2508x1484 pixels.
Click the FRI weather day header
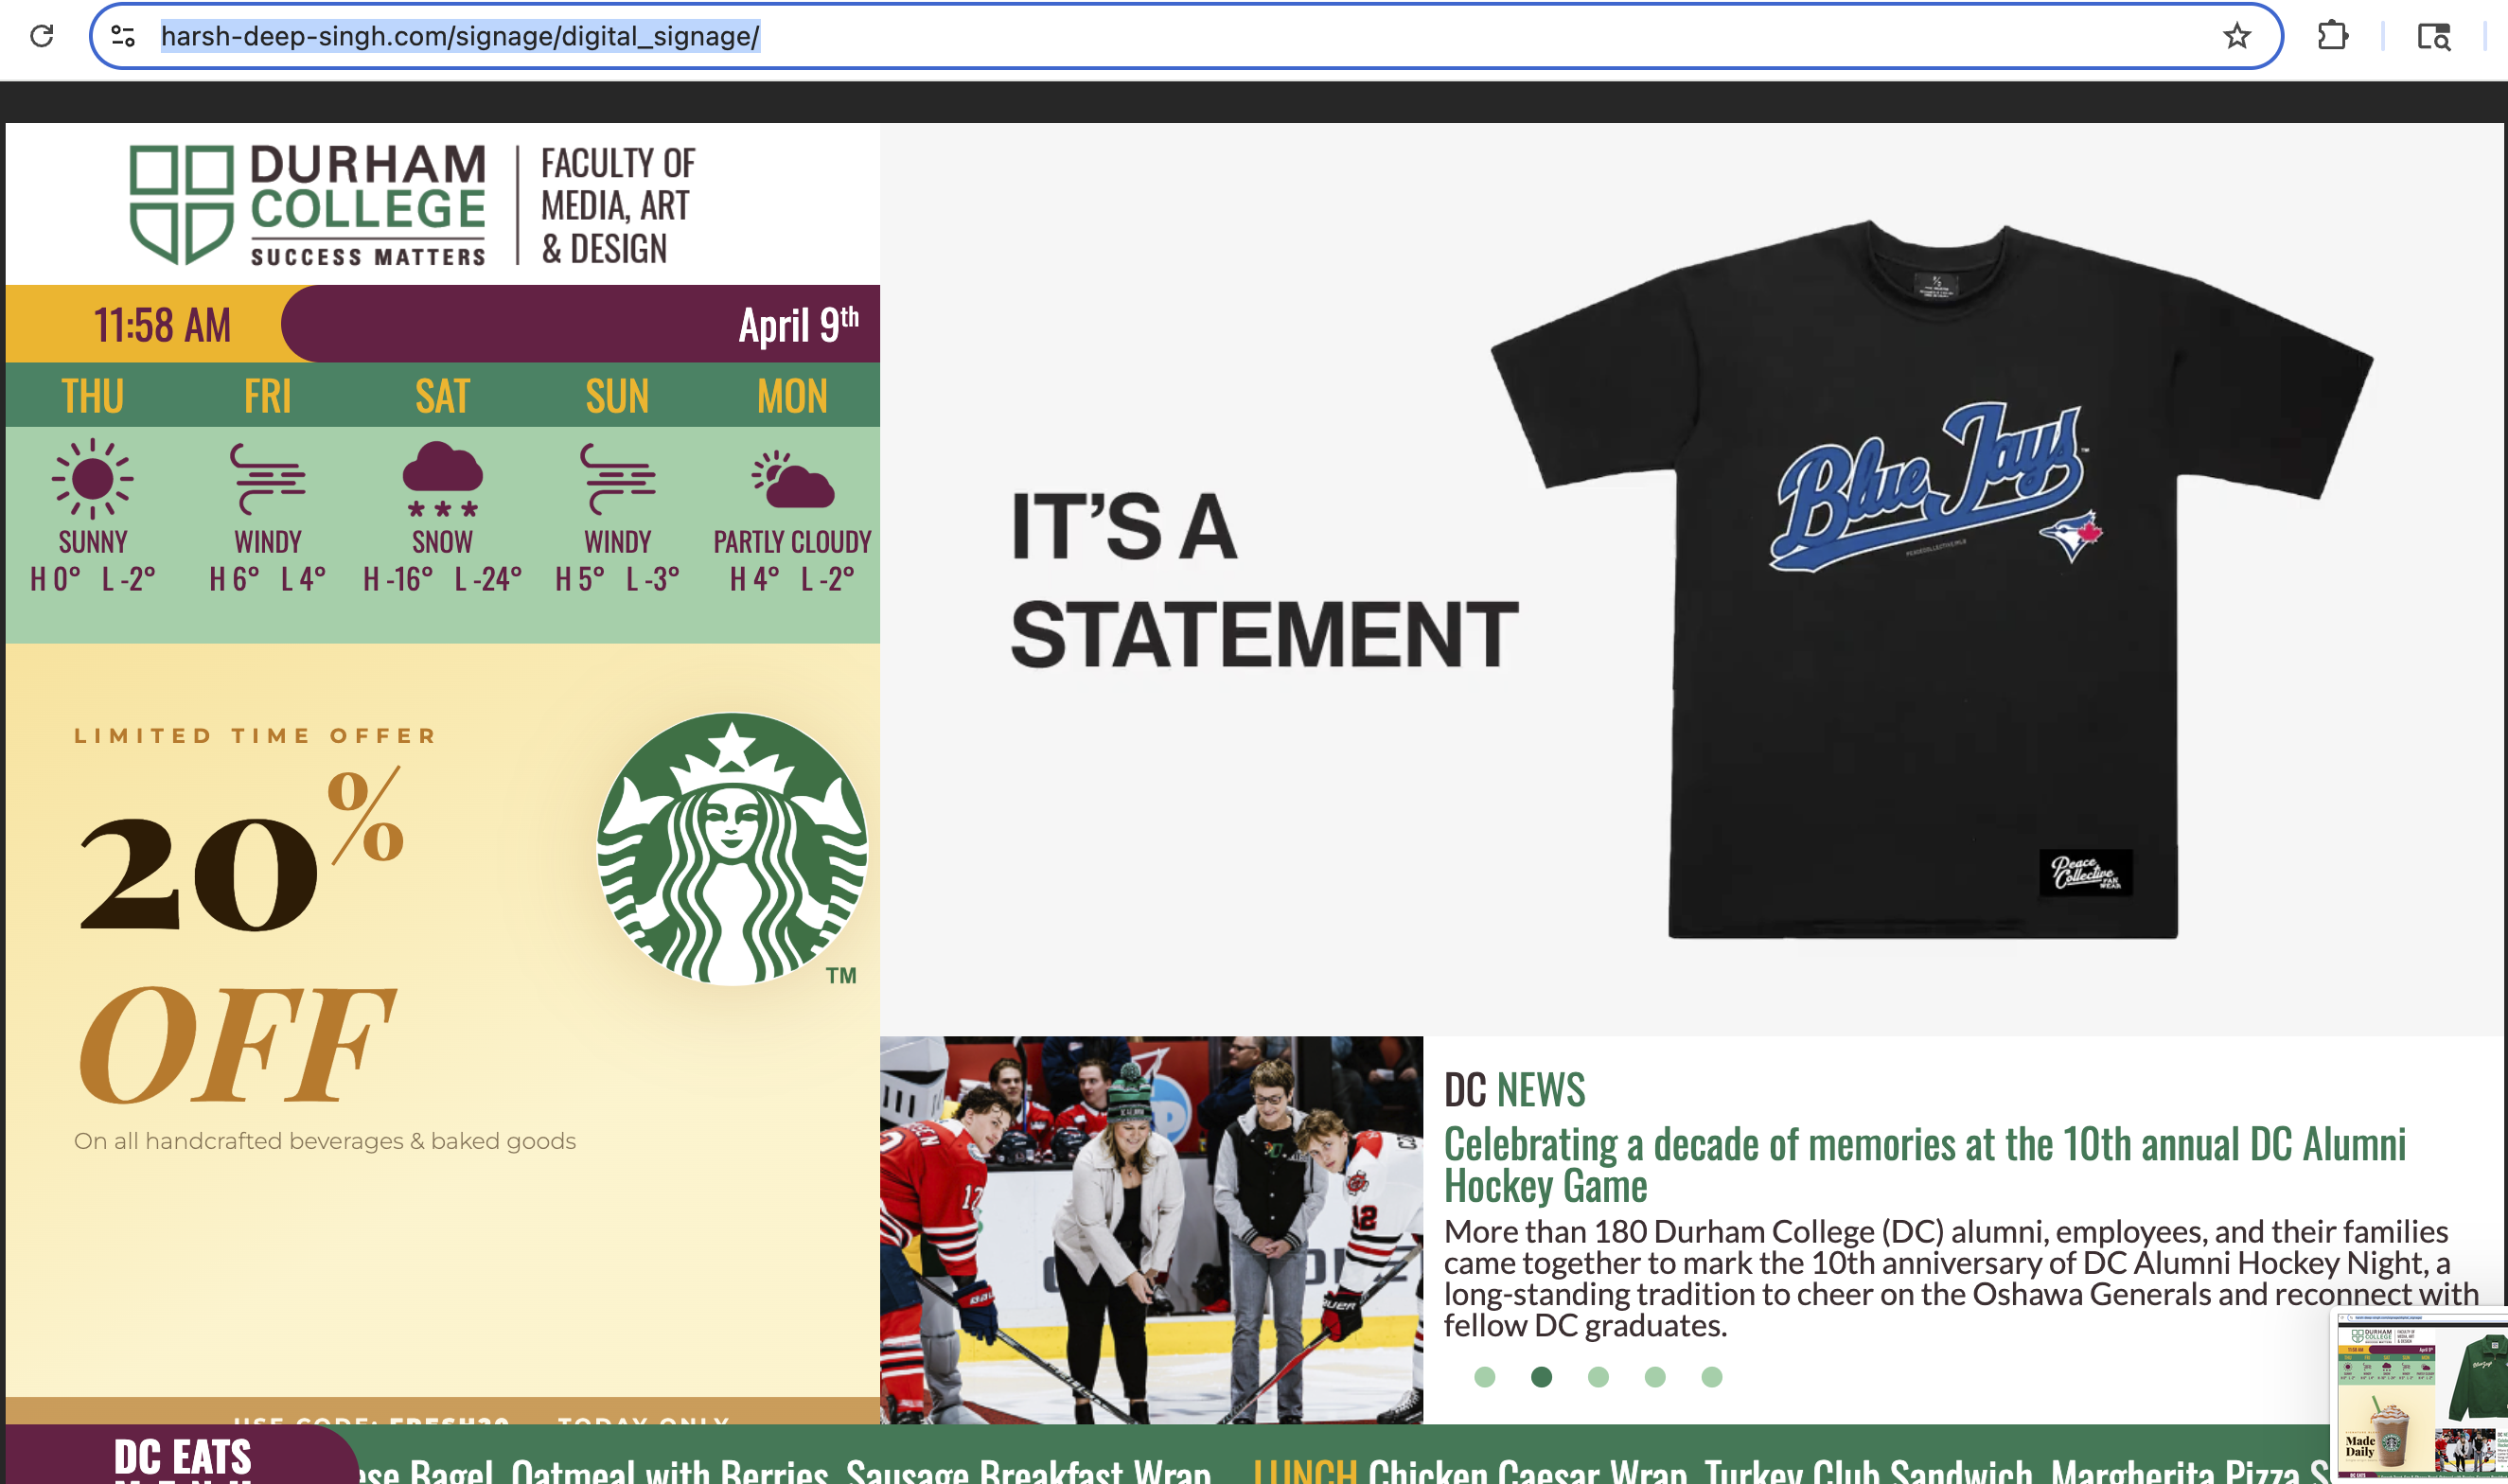[x=267, y=396]
